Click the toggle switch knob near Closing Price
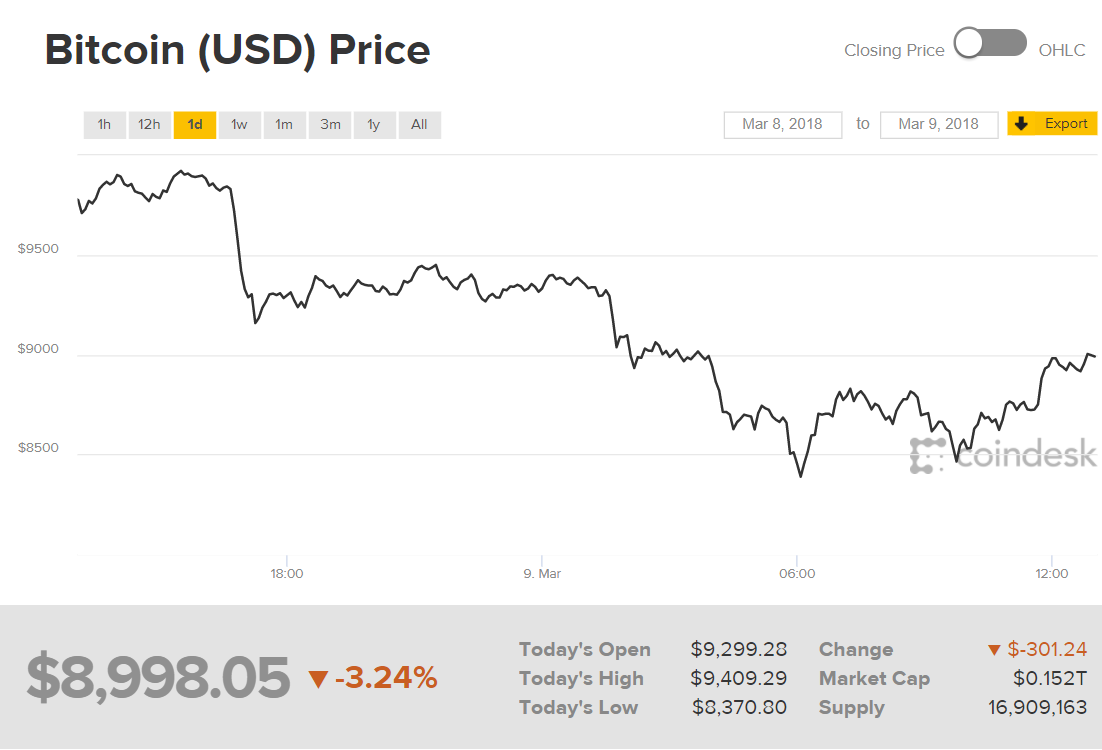 point(968,43)
